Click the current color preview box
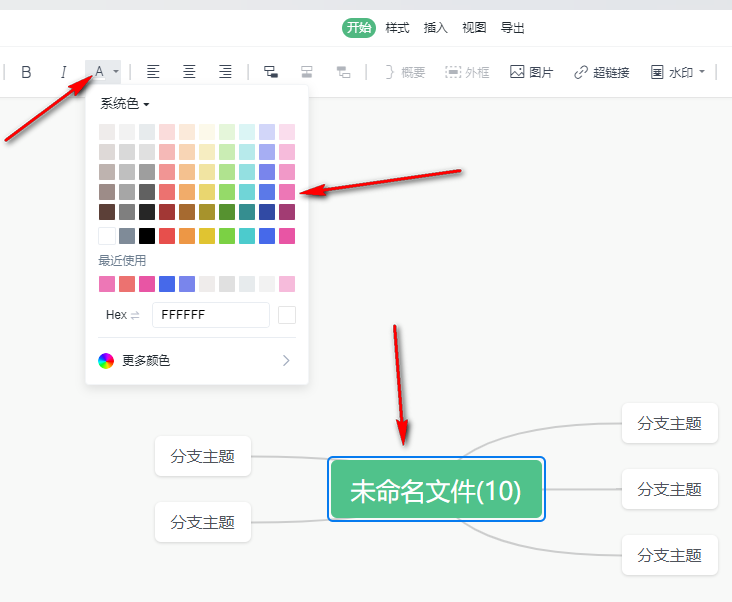Screen dimensions: 732x602 287,315
